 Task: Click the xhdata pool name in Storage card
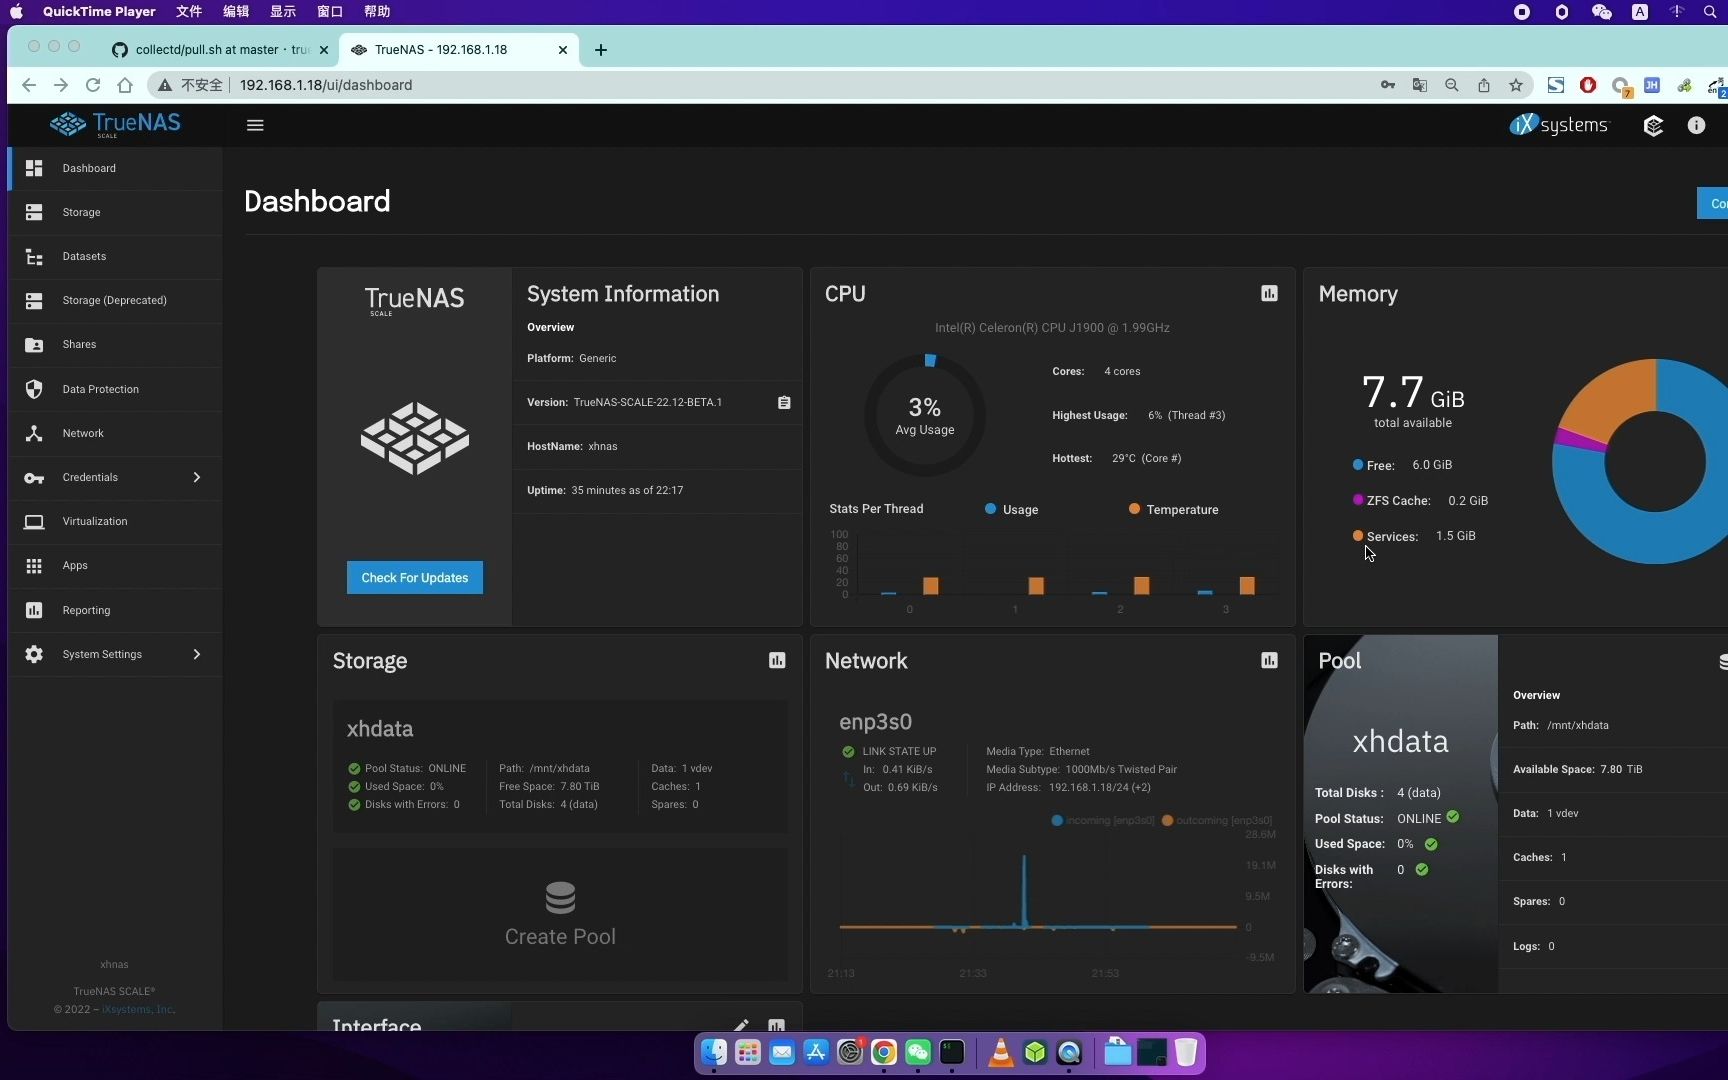pyautogui.click(x=380, y=728)
